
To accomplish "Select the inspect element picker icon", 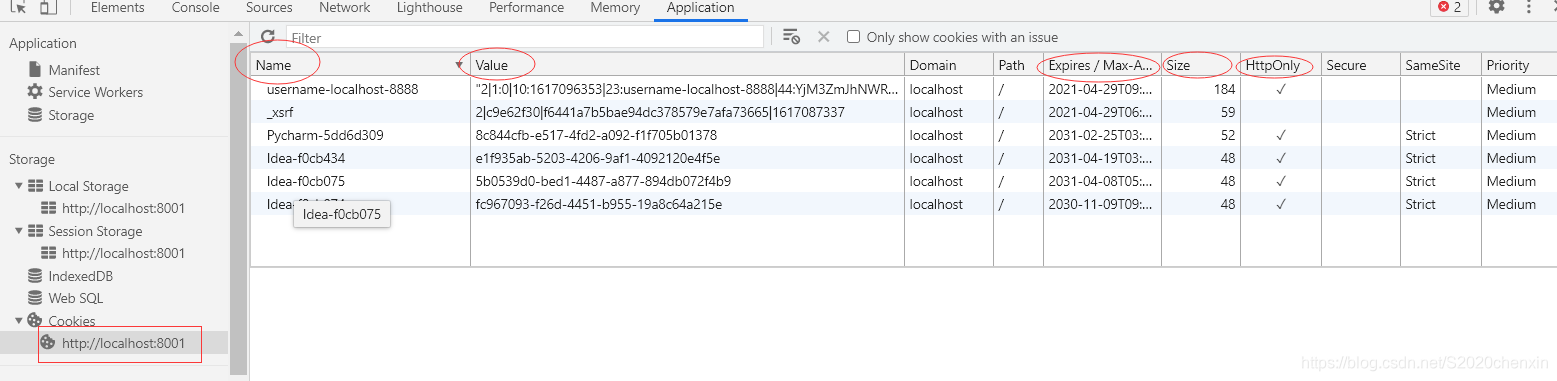I will pyautogui.click(x=19, y=7).
